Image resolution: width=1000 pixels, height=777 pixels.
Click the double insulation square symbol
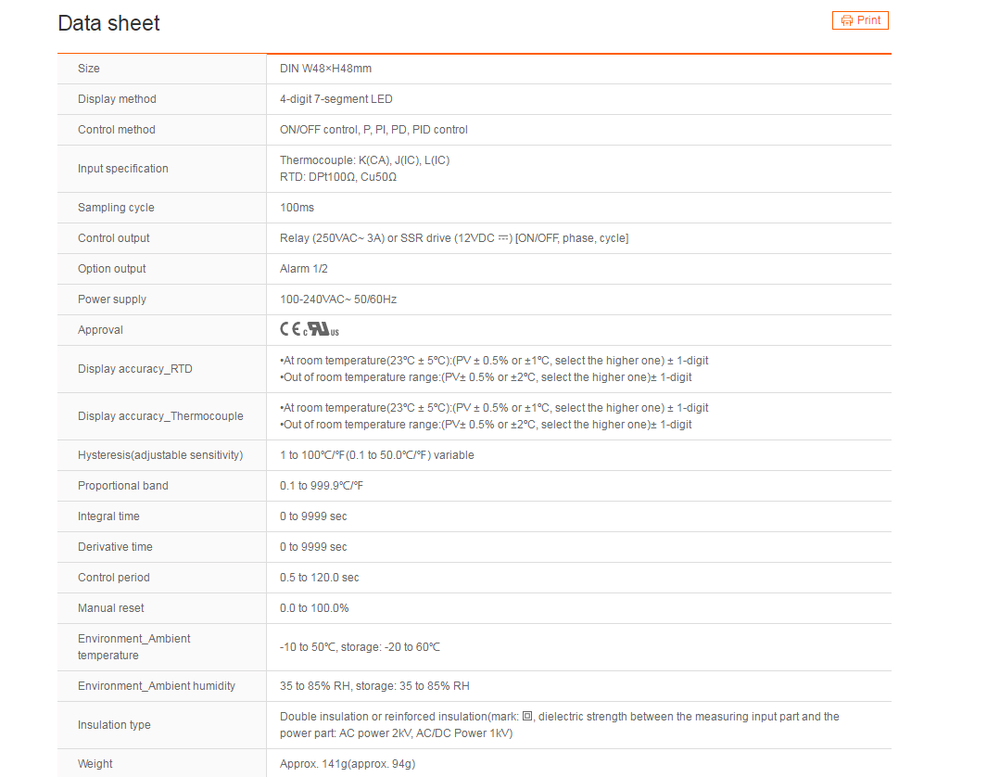pos(528,717)
